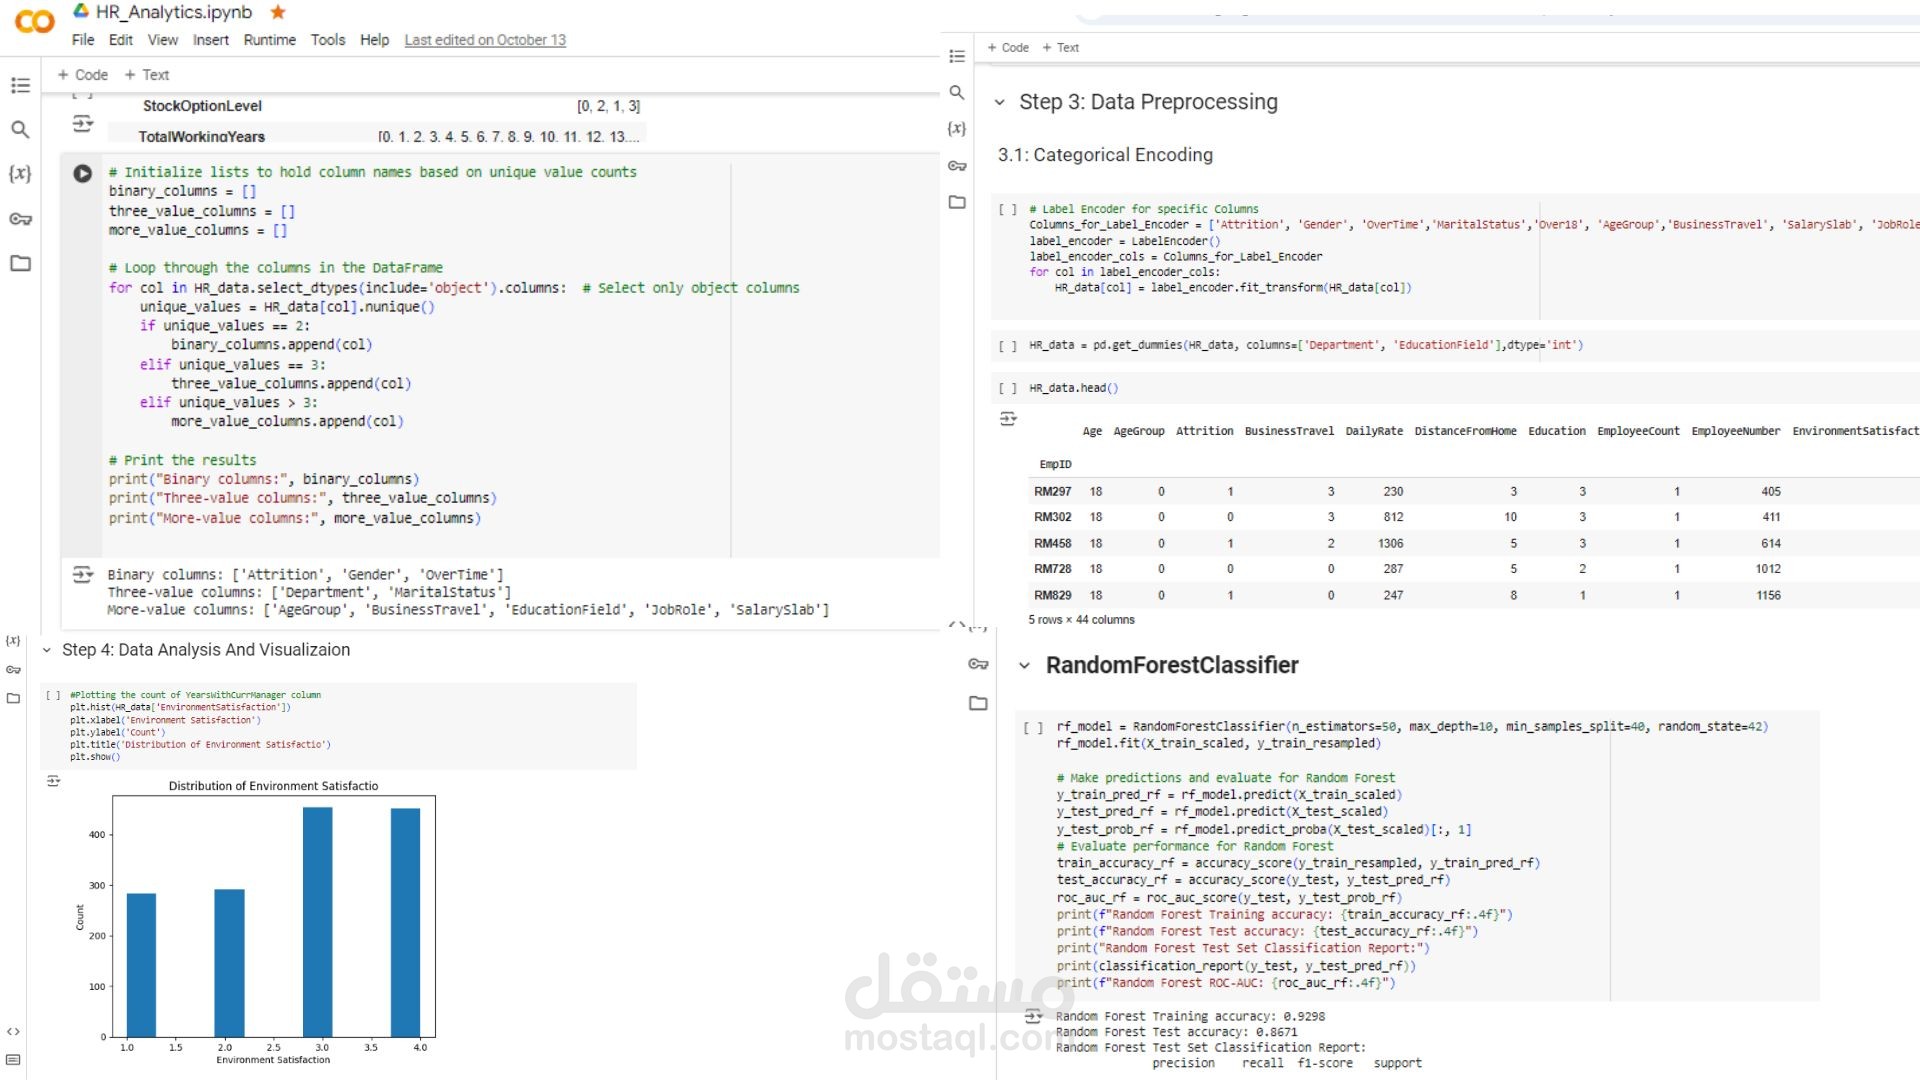Screen dimensions: 1920x1080
Task: Open variables {x} icon beside Step 4 heading
Action: (x=13, y=641)
